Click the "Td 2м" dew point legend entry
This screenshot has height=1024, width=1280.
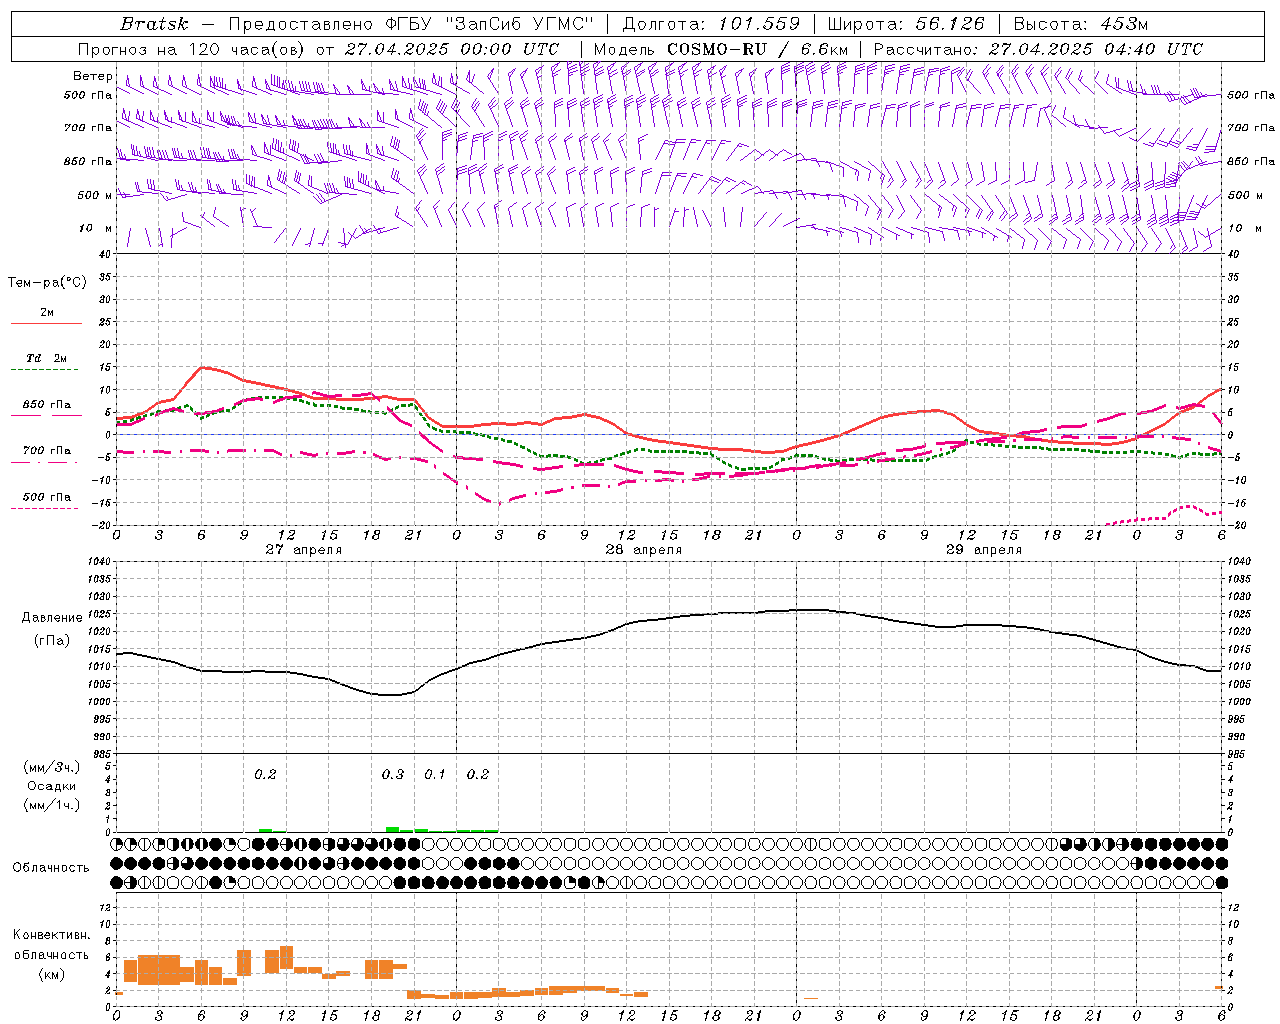[x=46, y=357]
